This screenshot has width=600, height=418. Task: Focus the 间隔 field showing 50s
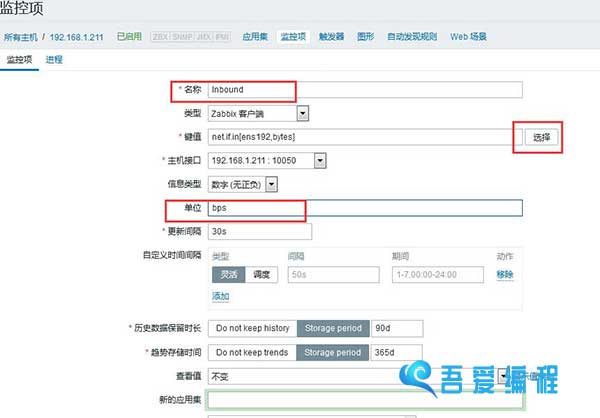pos(334,274)
